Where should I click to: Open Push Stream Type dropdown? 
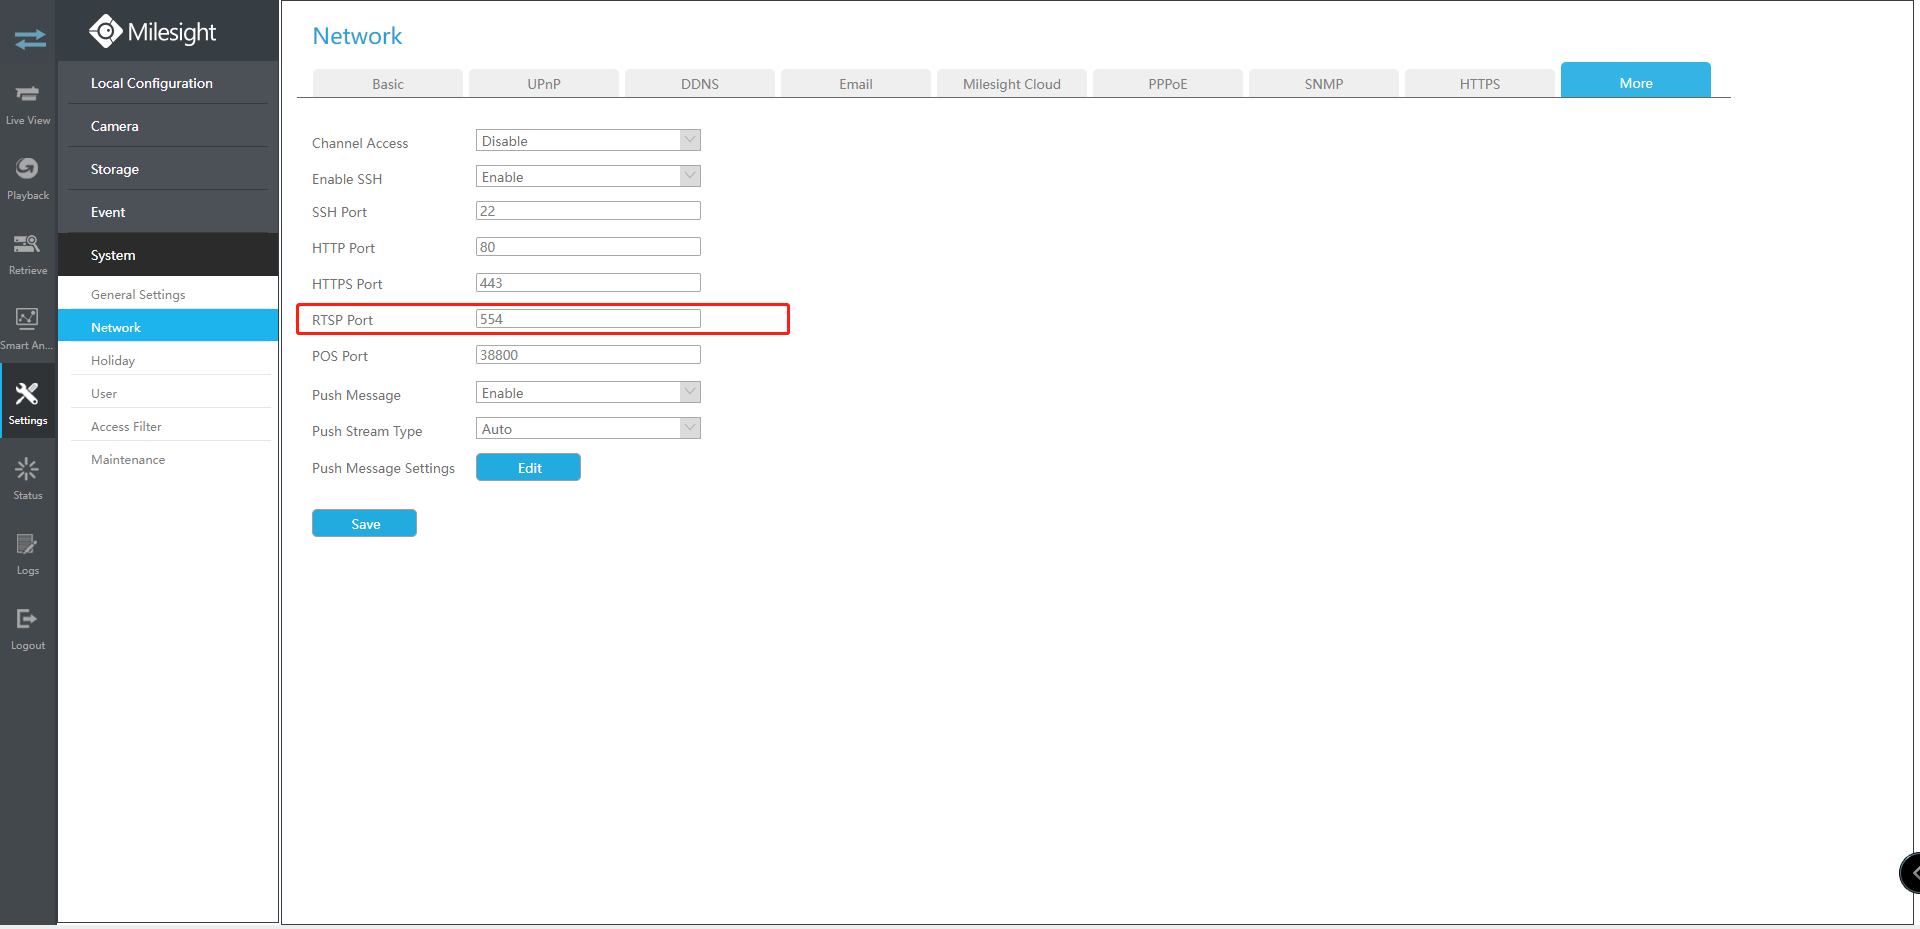tap(588, 429)
